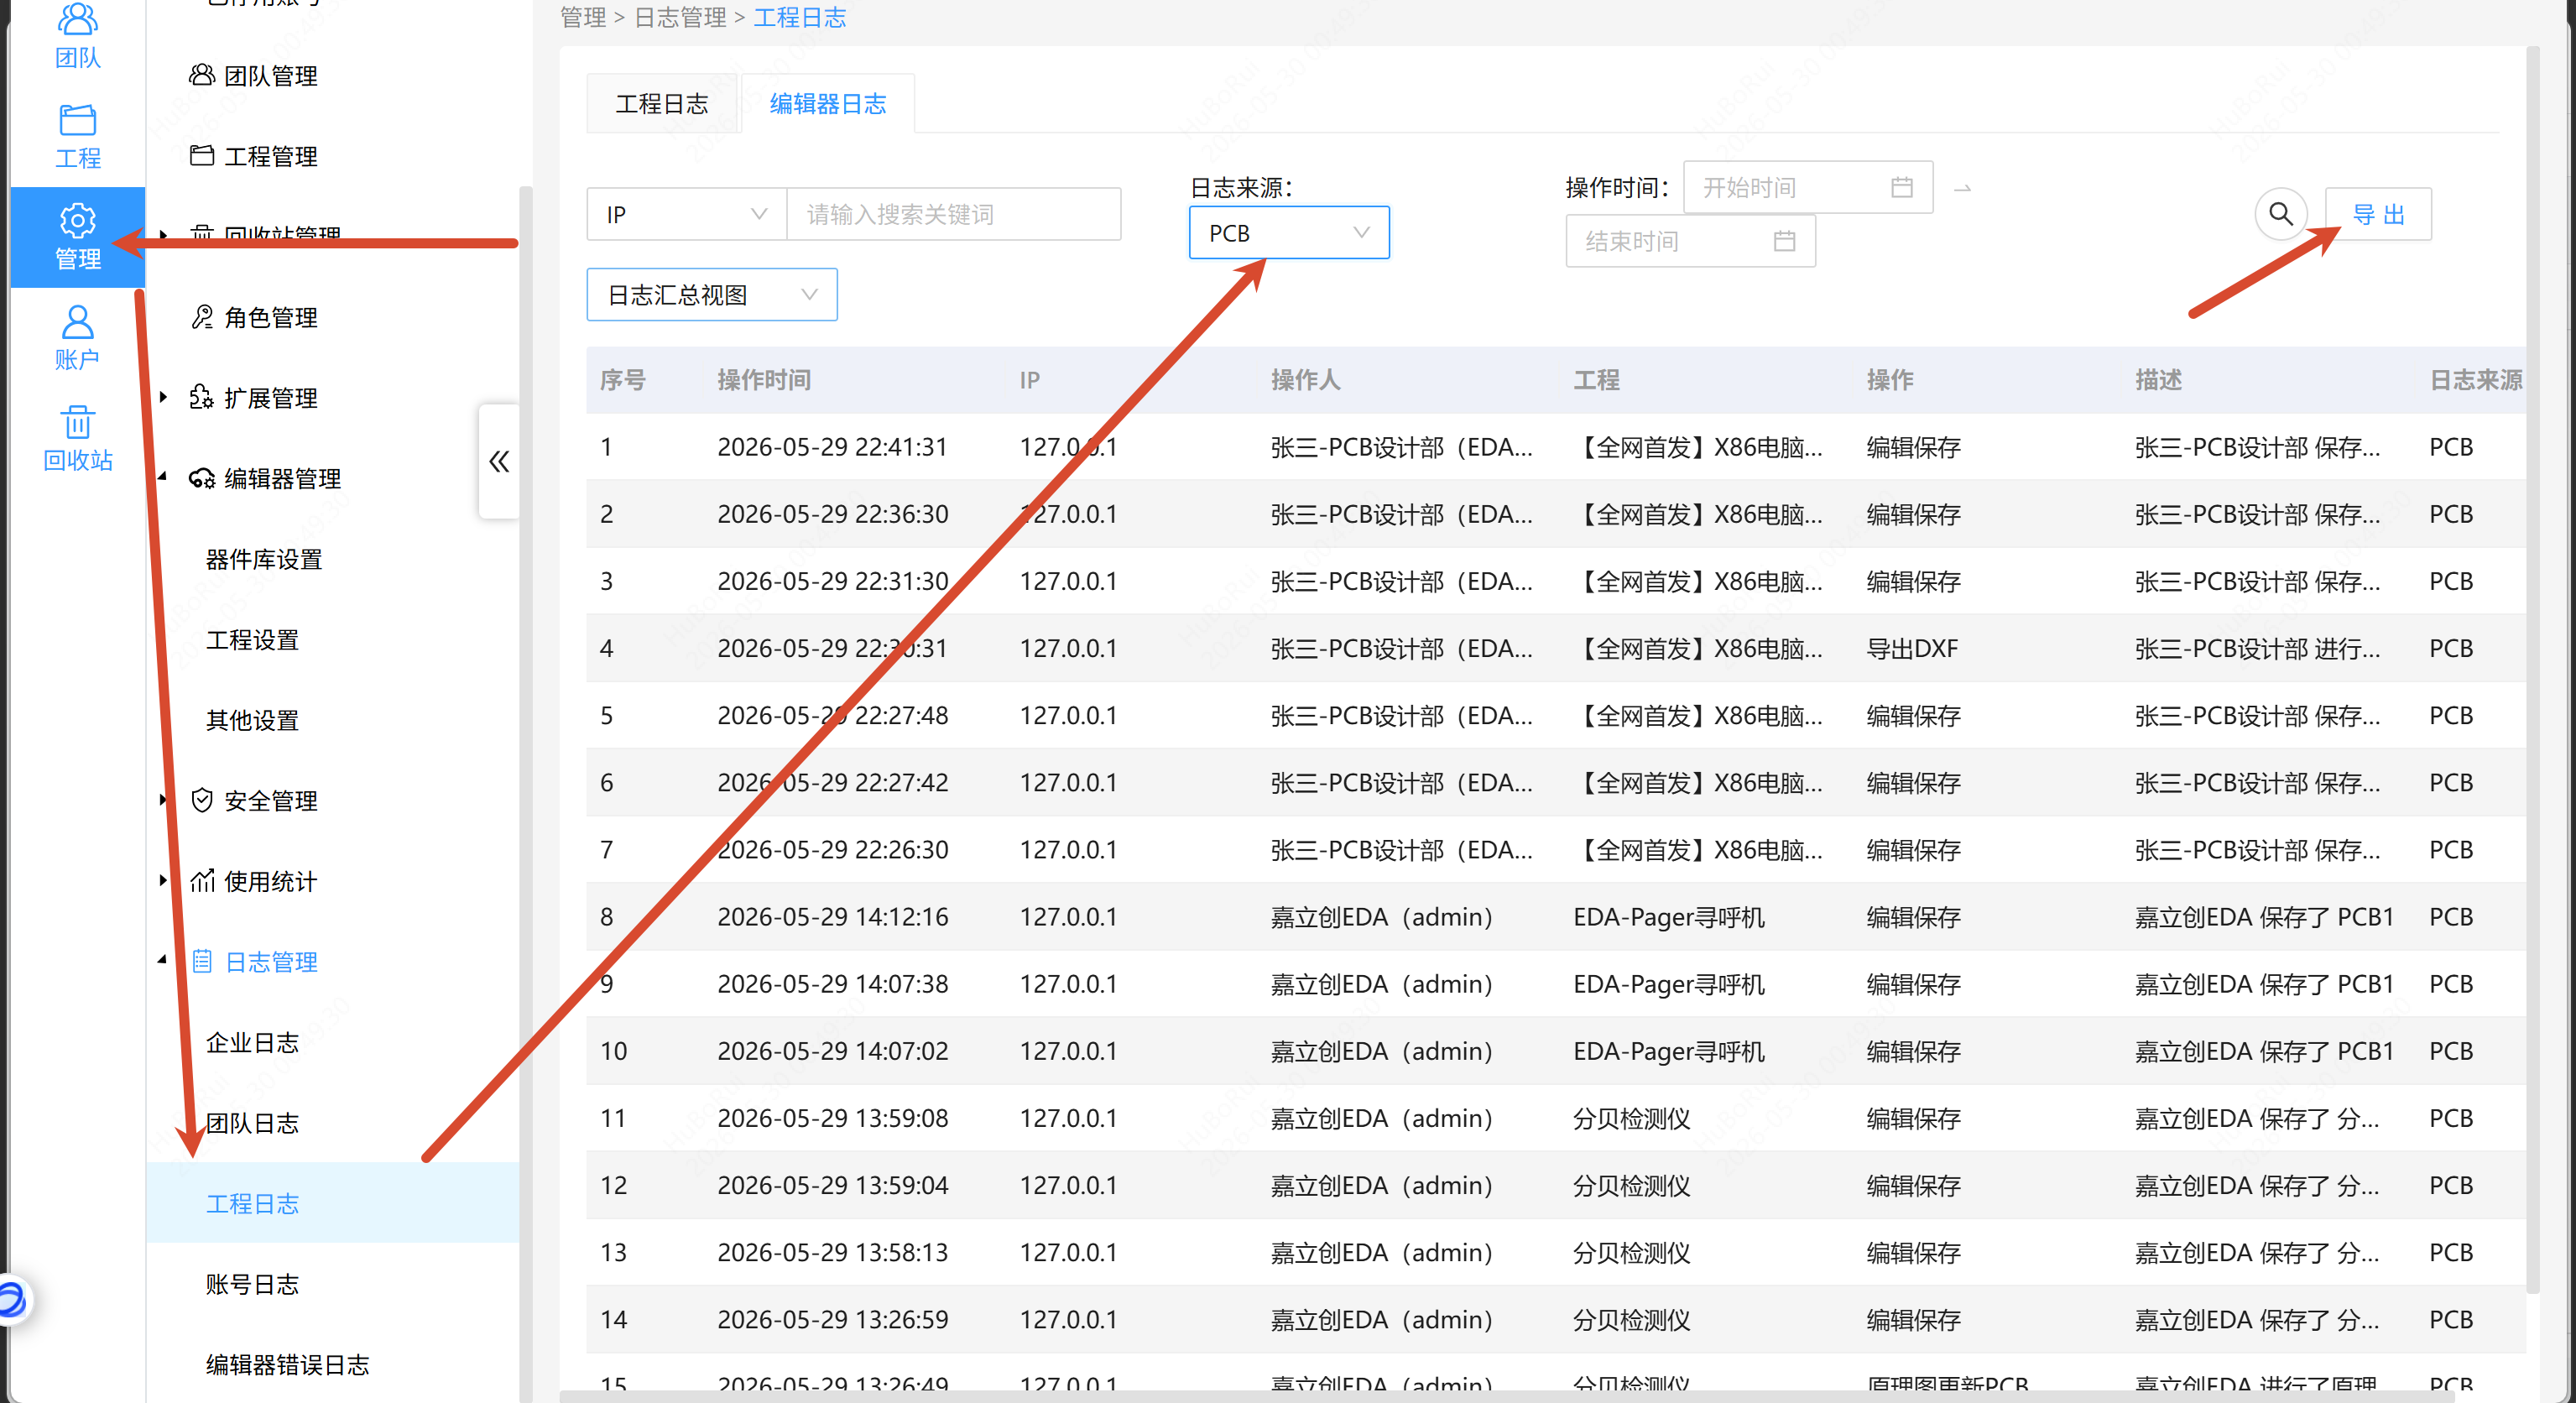Open the 团队 section in left rail

[x=77, y=36]
